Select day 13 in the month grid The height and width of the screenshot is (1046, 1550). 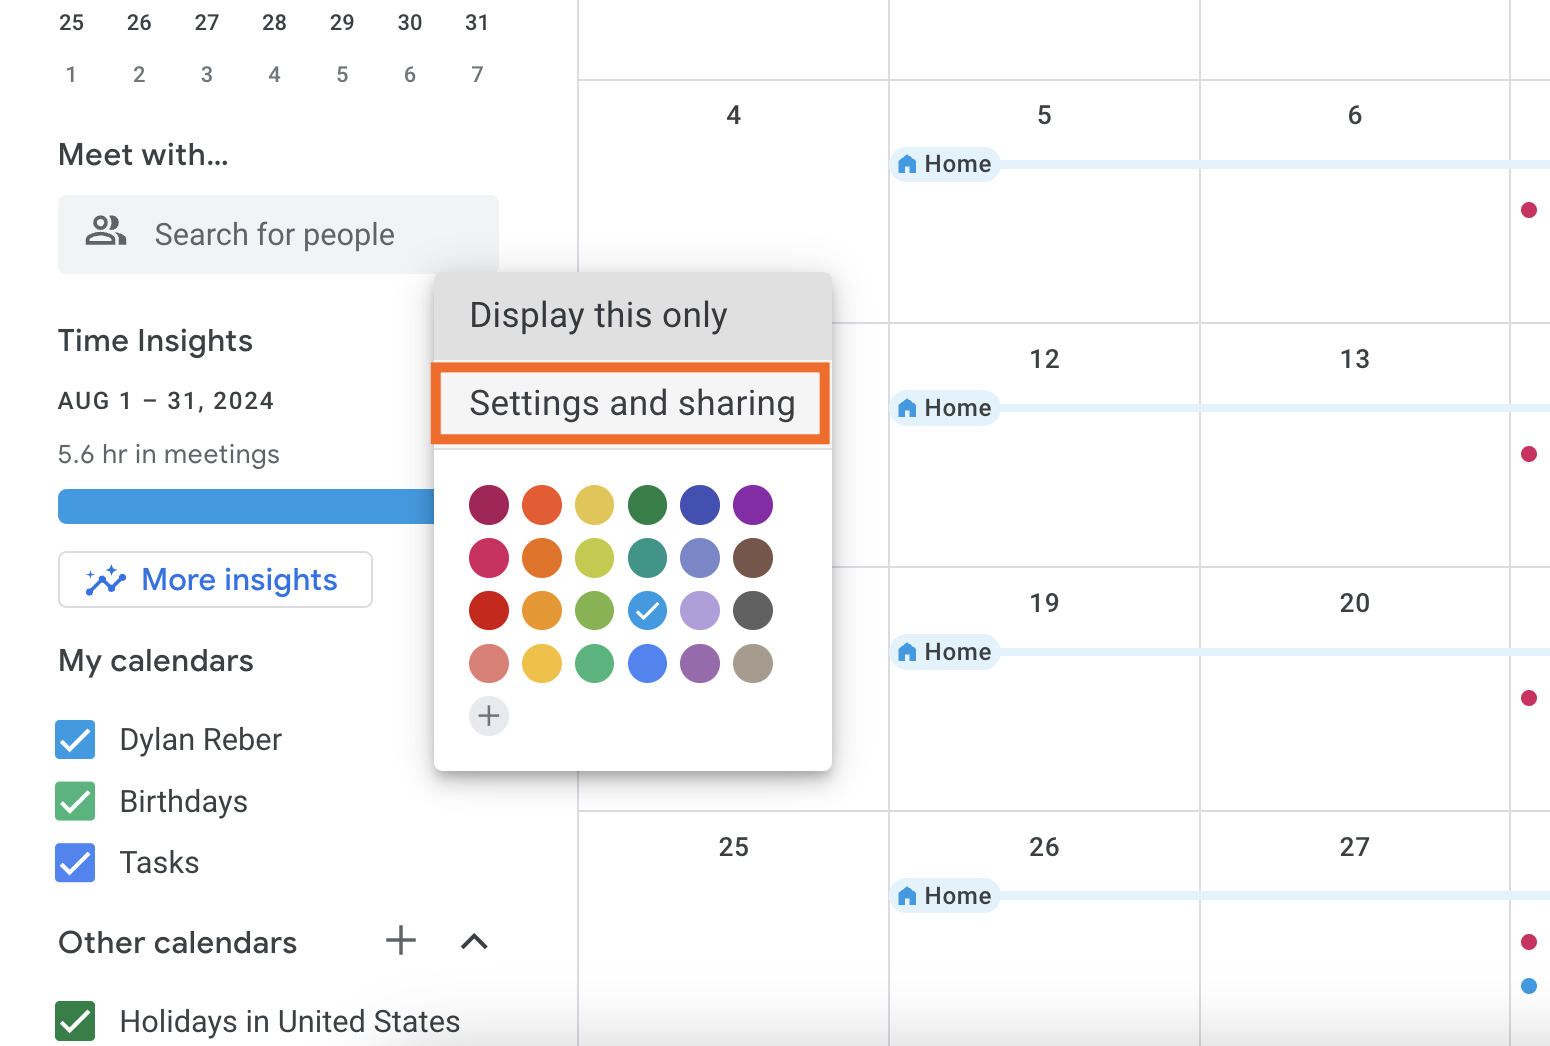[x=1355, y=359]
